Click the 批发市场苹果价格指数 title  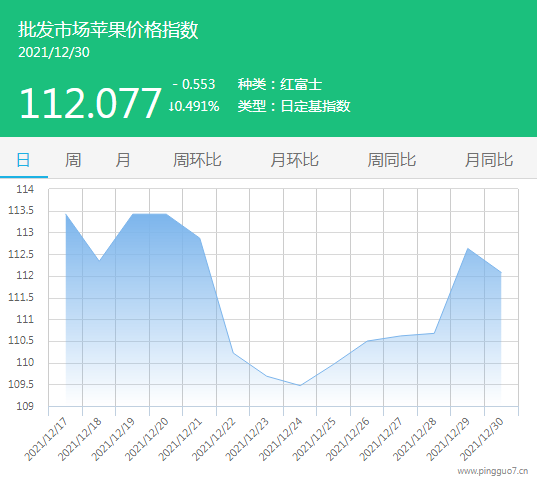108,30
